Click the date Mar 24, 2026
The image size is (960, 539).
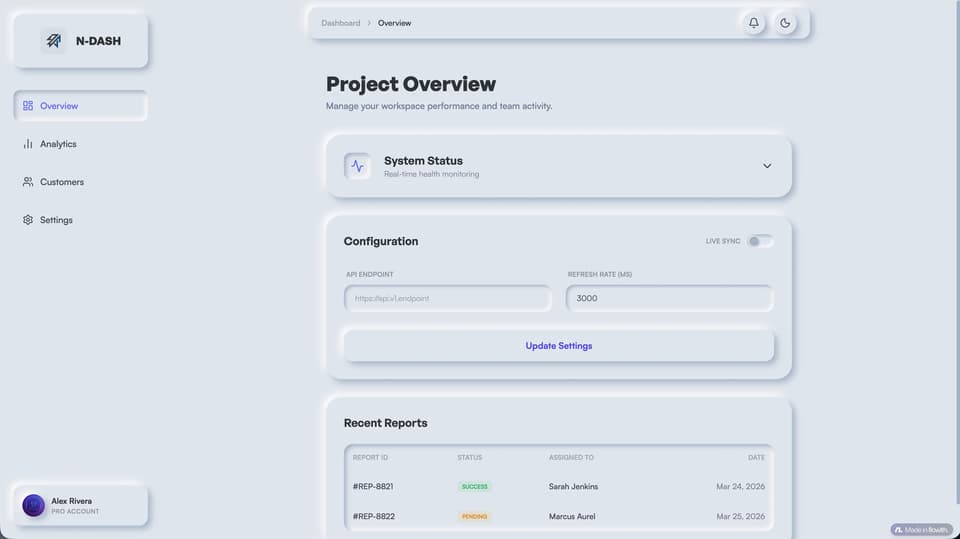[x=740, y=486]
